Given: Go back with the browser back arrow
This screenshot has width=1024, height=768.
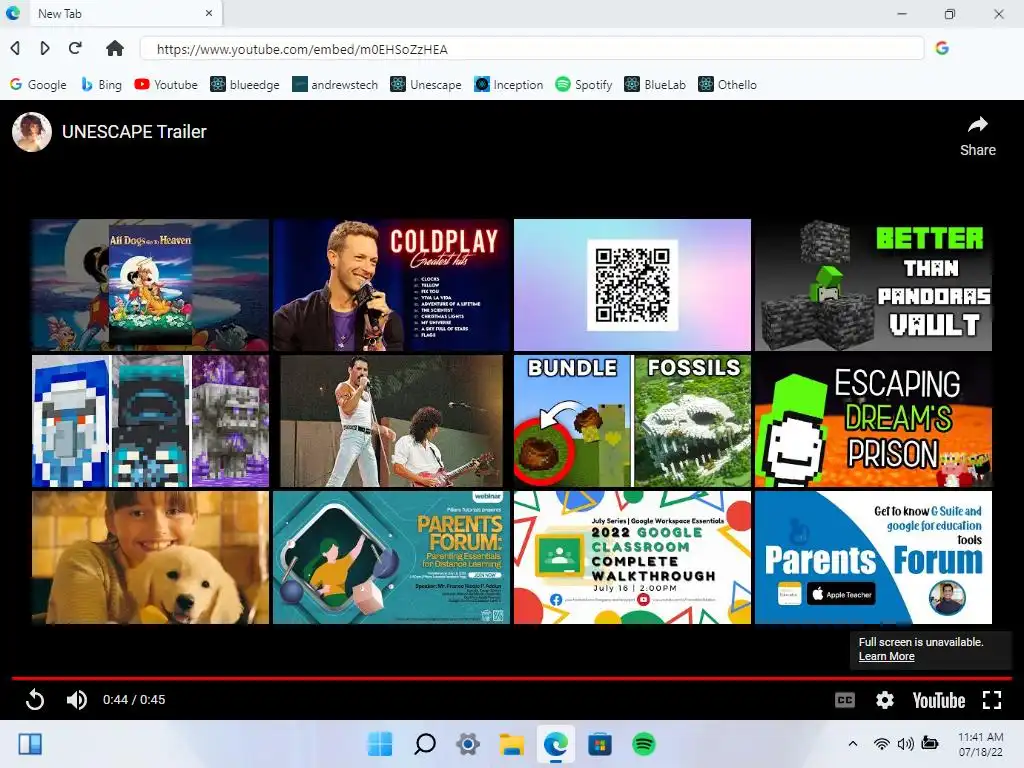Looking at the screenshot, I should [15, 48].
